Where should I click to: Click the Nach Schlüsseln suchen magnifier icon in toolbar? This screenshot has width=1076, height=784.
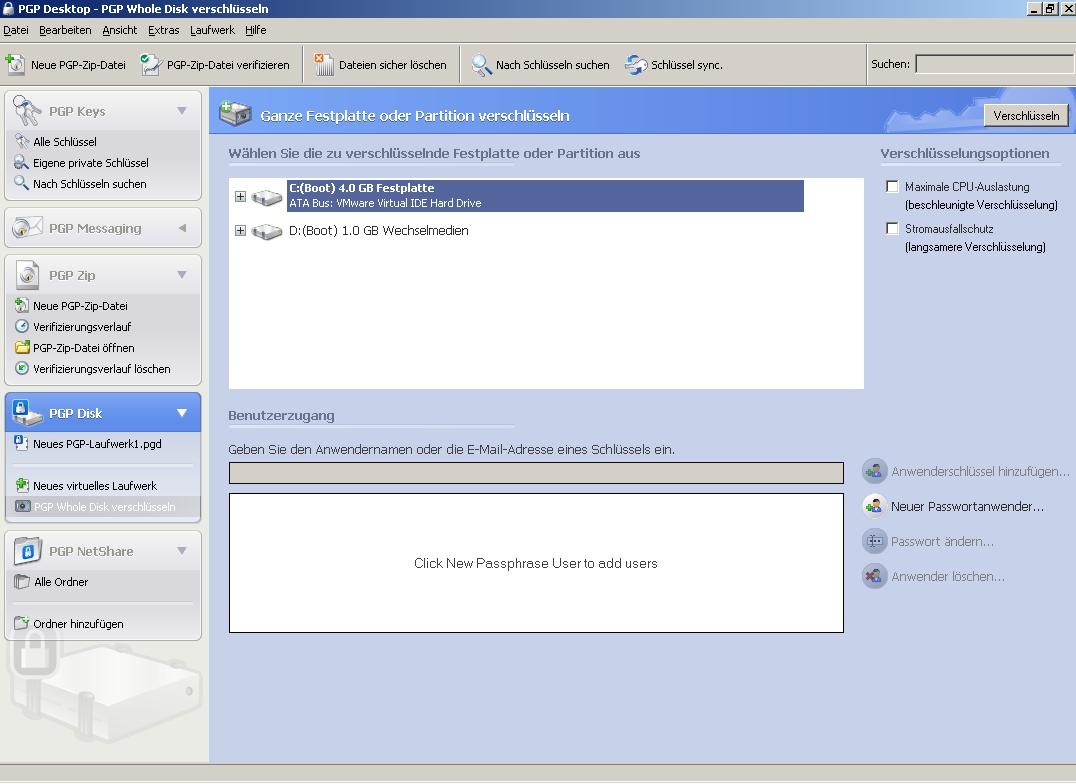(481, 65)
